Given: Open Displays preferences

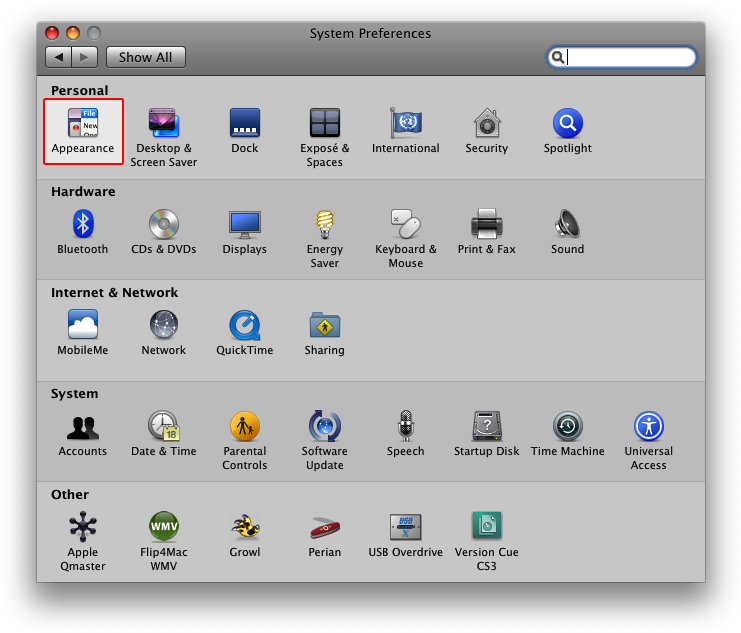Looking at the screenshot, I should pyautogui.click(x=244, y=232).
